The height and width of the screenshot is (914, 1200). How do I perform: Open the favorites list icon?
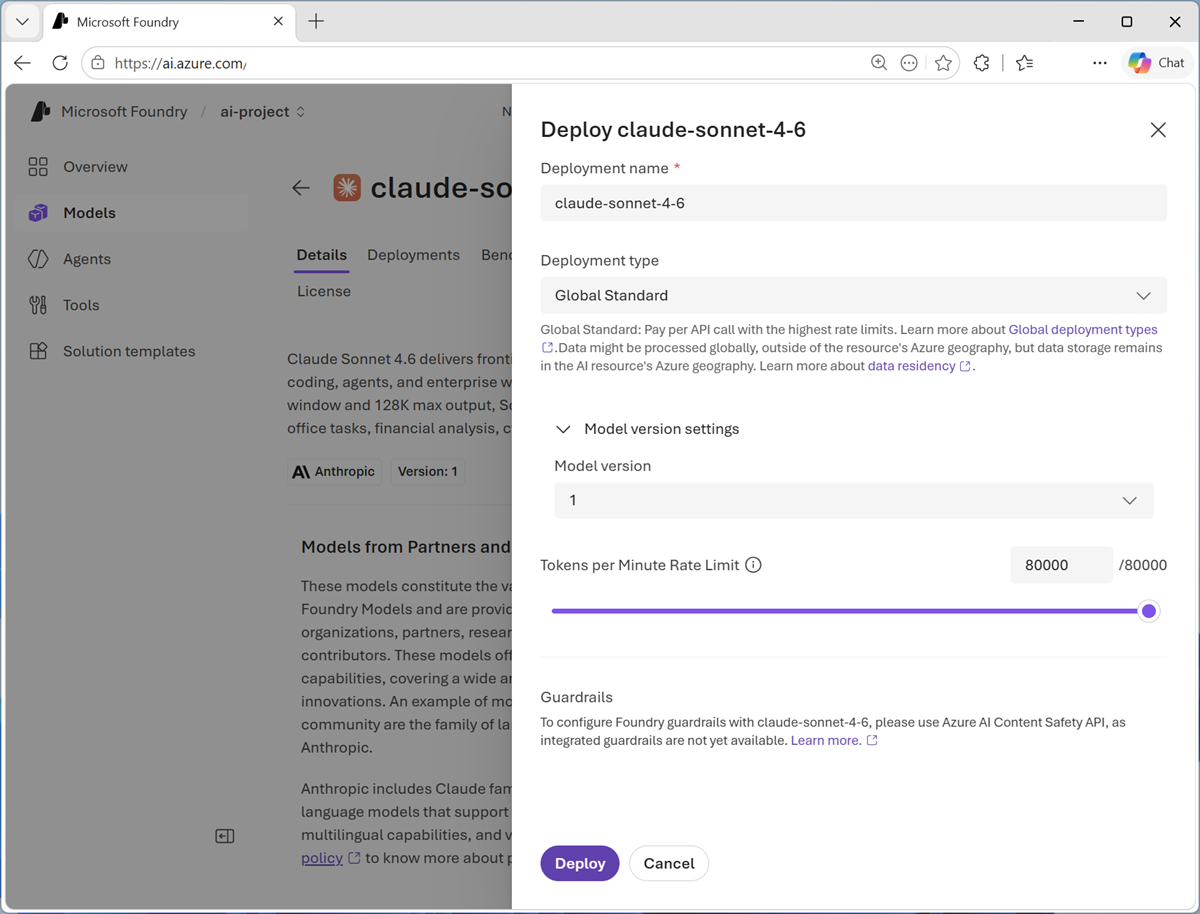coord(1024,63)
